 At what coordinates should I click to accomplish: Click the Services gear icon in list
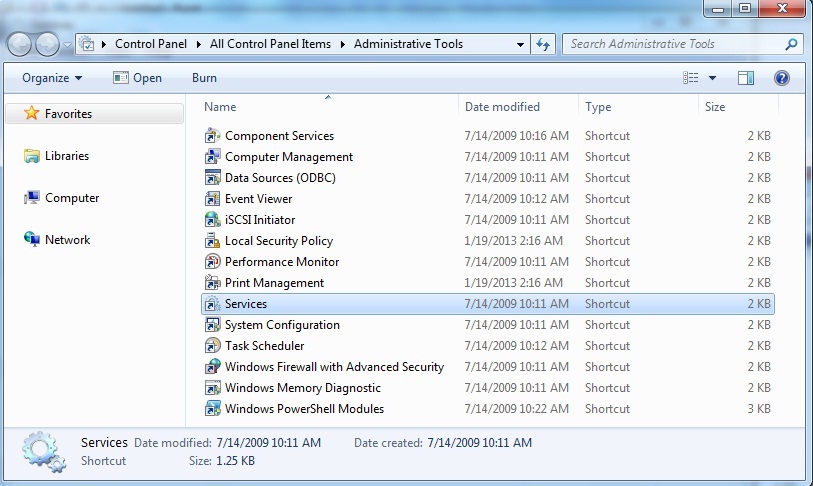tap(212, 304)
